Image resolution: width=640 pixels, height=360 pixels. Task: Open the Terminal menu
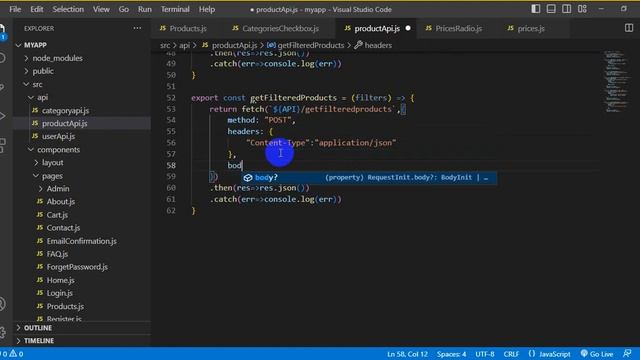coord(175,9)
